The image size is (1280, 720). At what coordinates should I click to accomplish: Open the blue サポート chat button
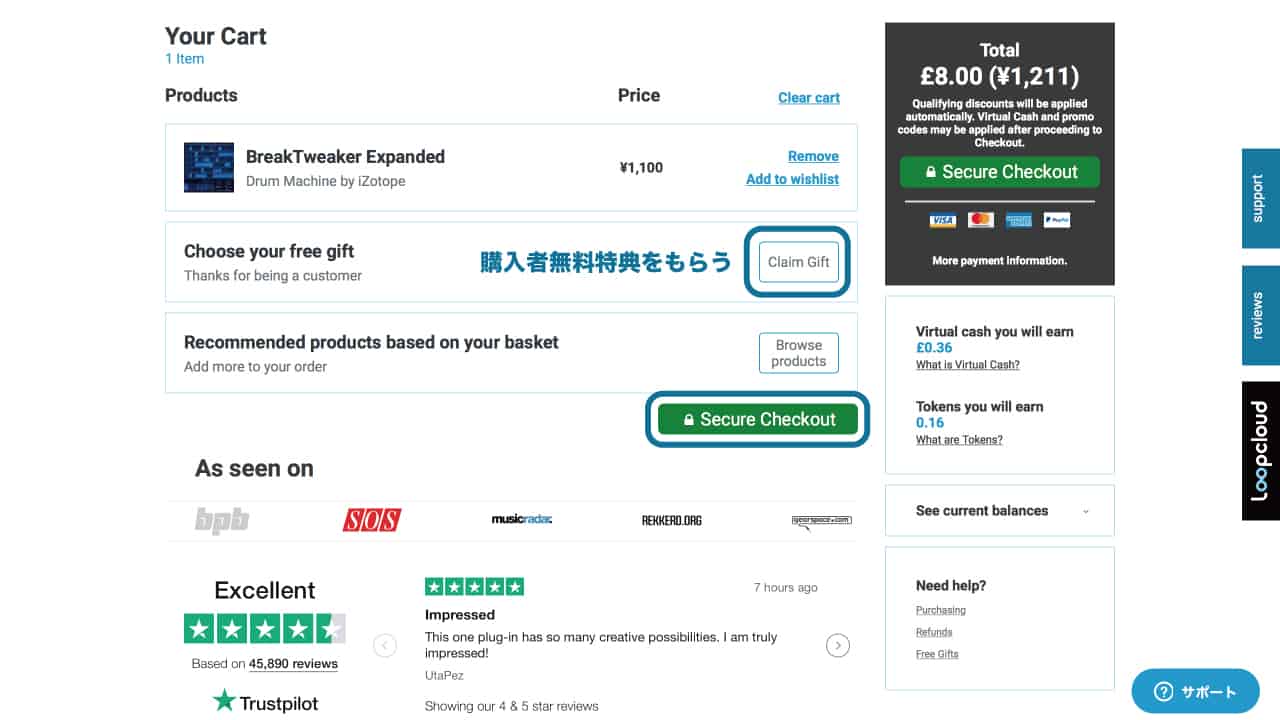1195,691
